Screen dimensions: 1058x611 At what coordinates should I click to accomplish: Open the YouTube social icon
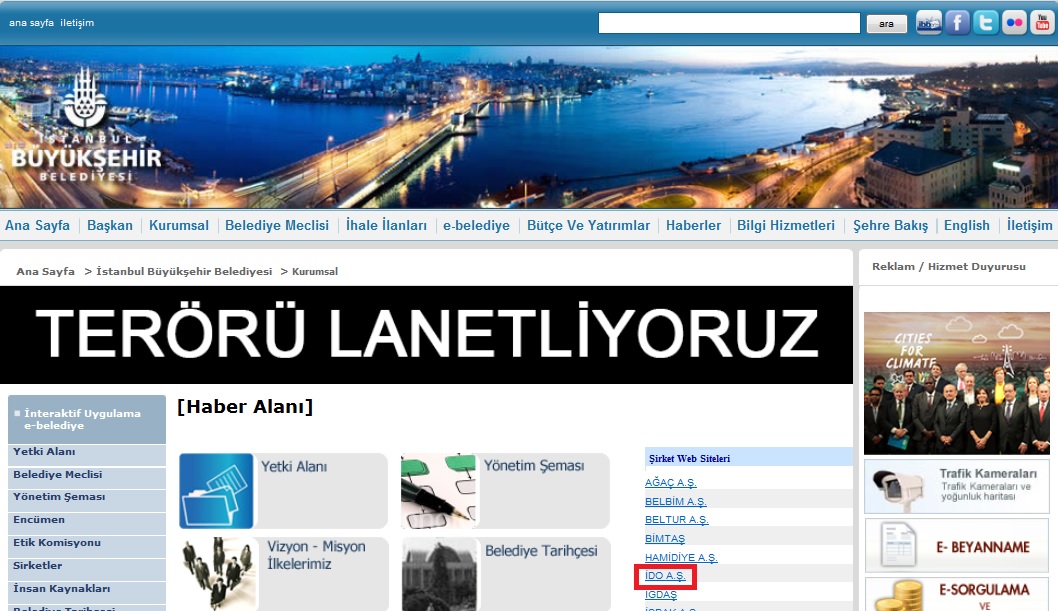pyautogui.click(x=1042, y=22)
